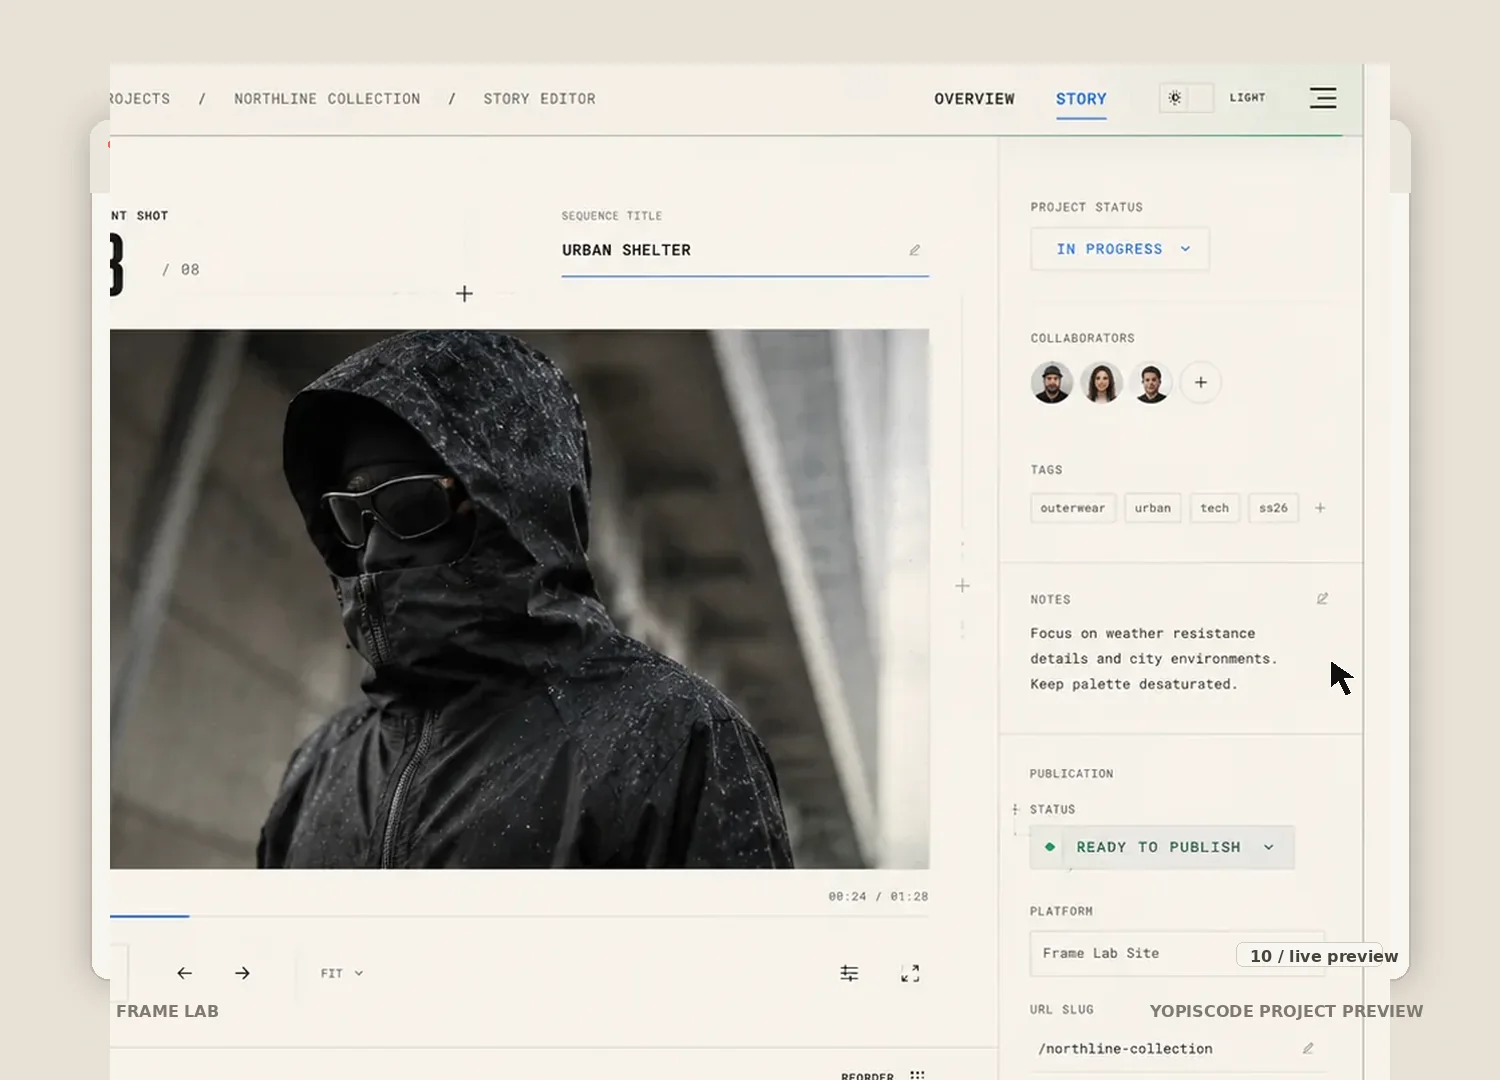Go to the next shot arrow
1500x1080 pixels.
tap(242, 973)
